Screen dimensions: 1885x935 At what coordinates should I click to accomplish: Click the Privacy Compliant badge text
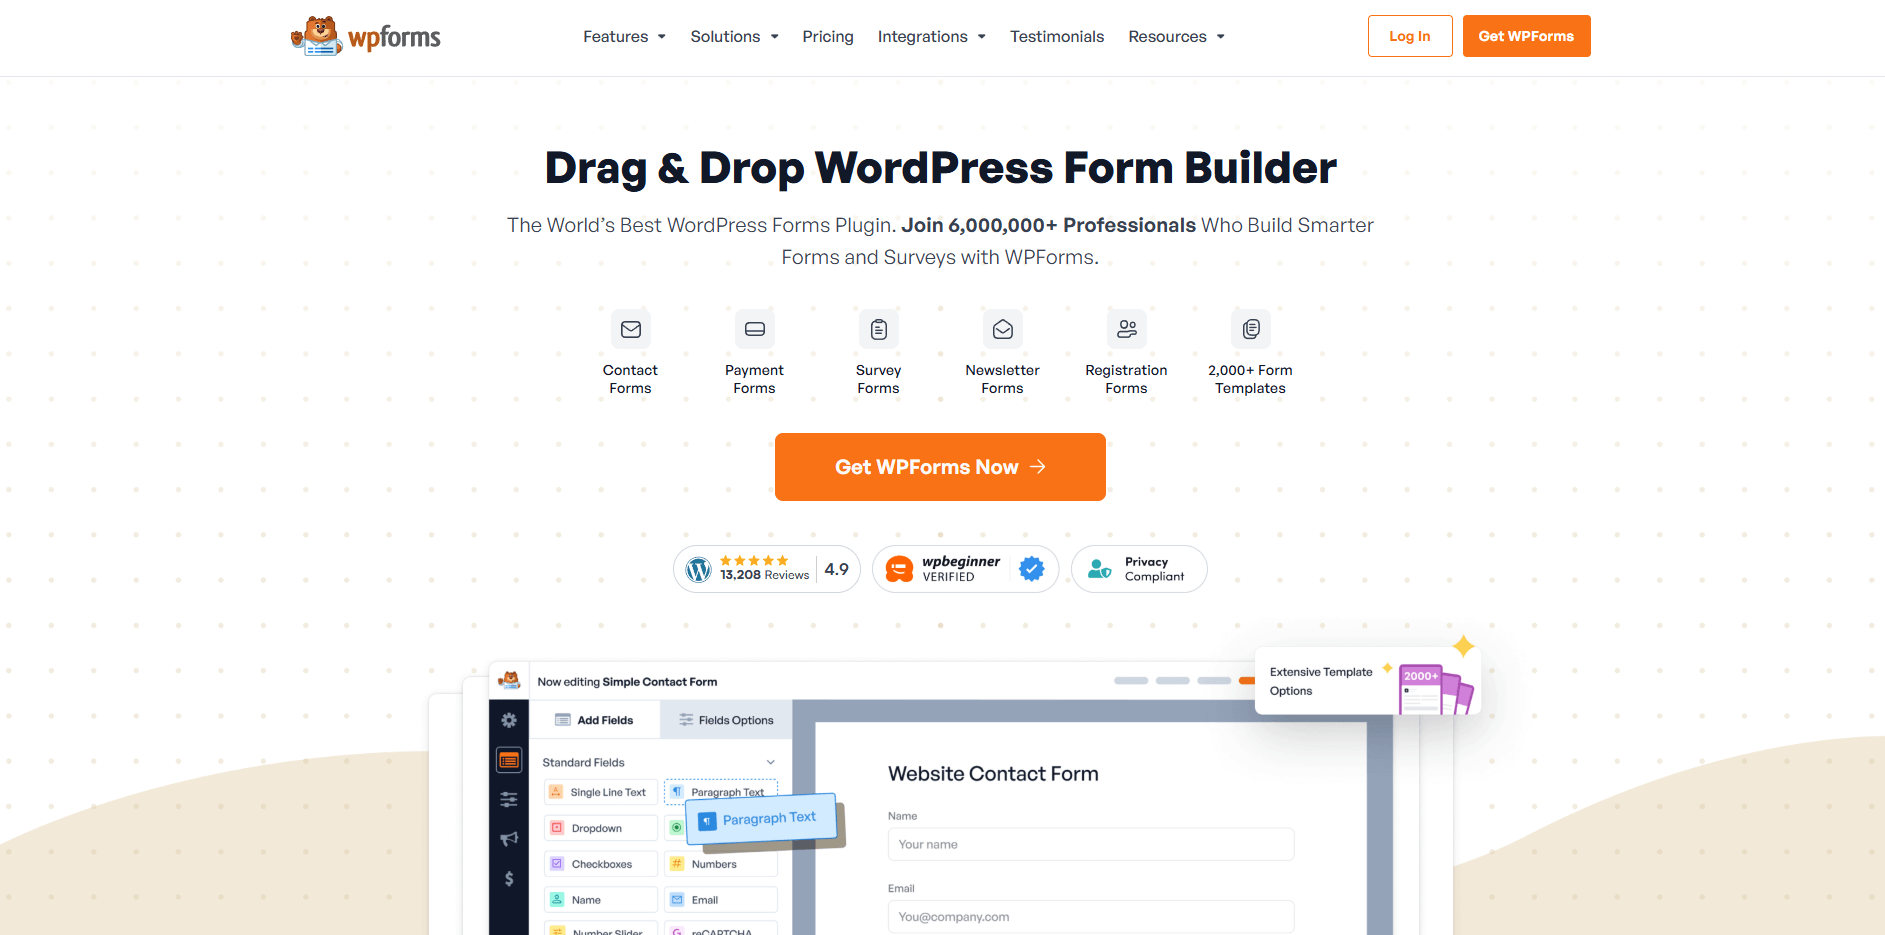(x=1154, y=569)
